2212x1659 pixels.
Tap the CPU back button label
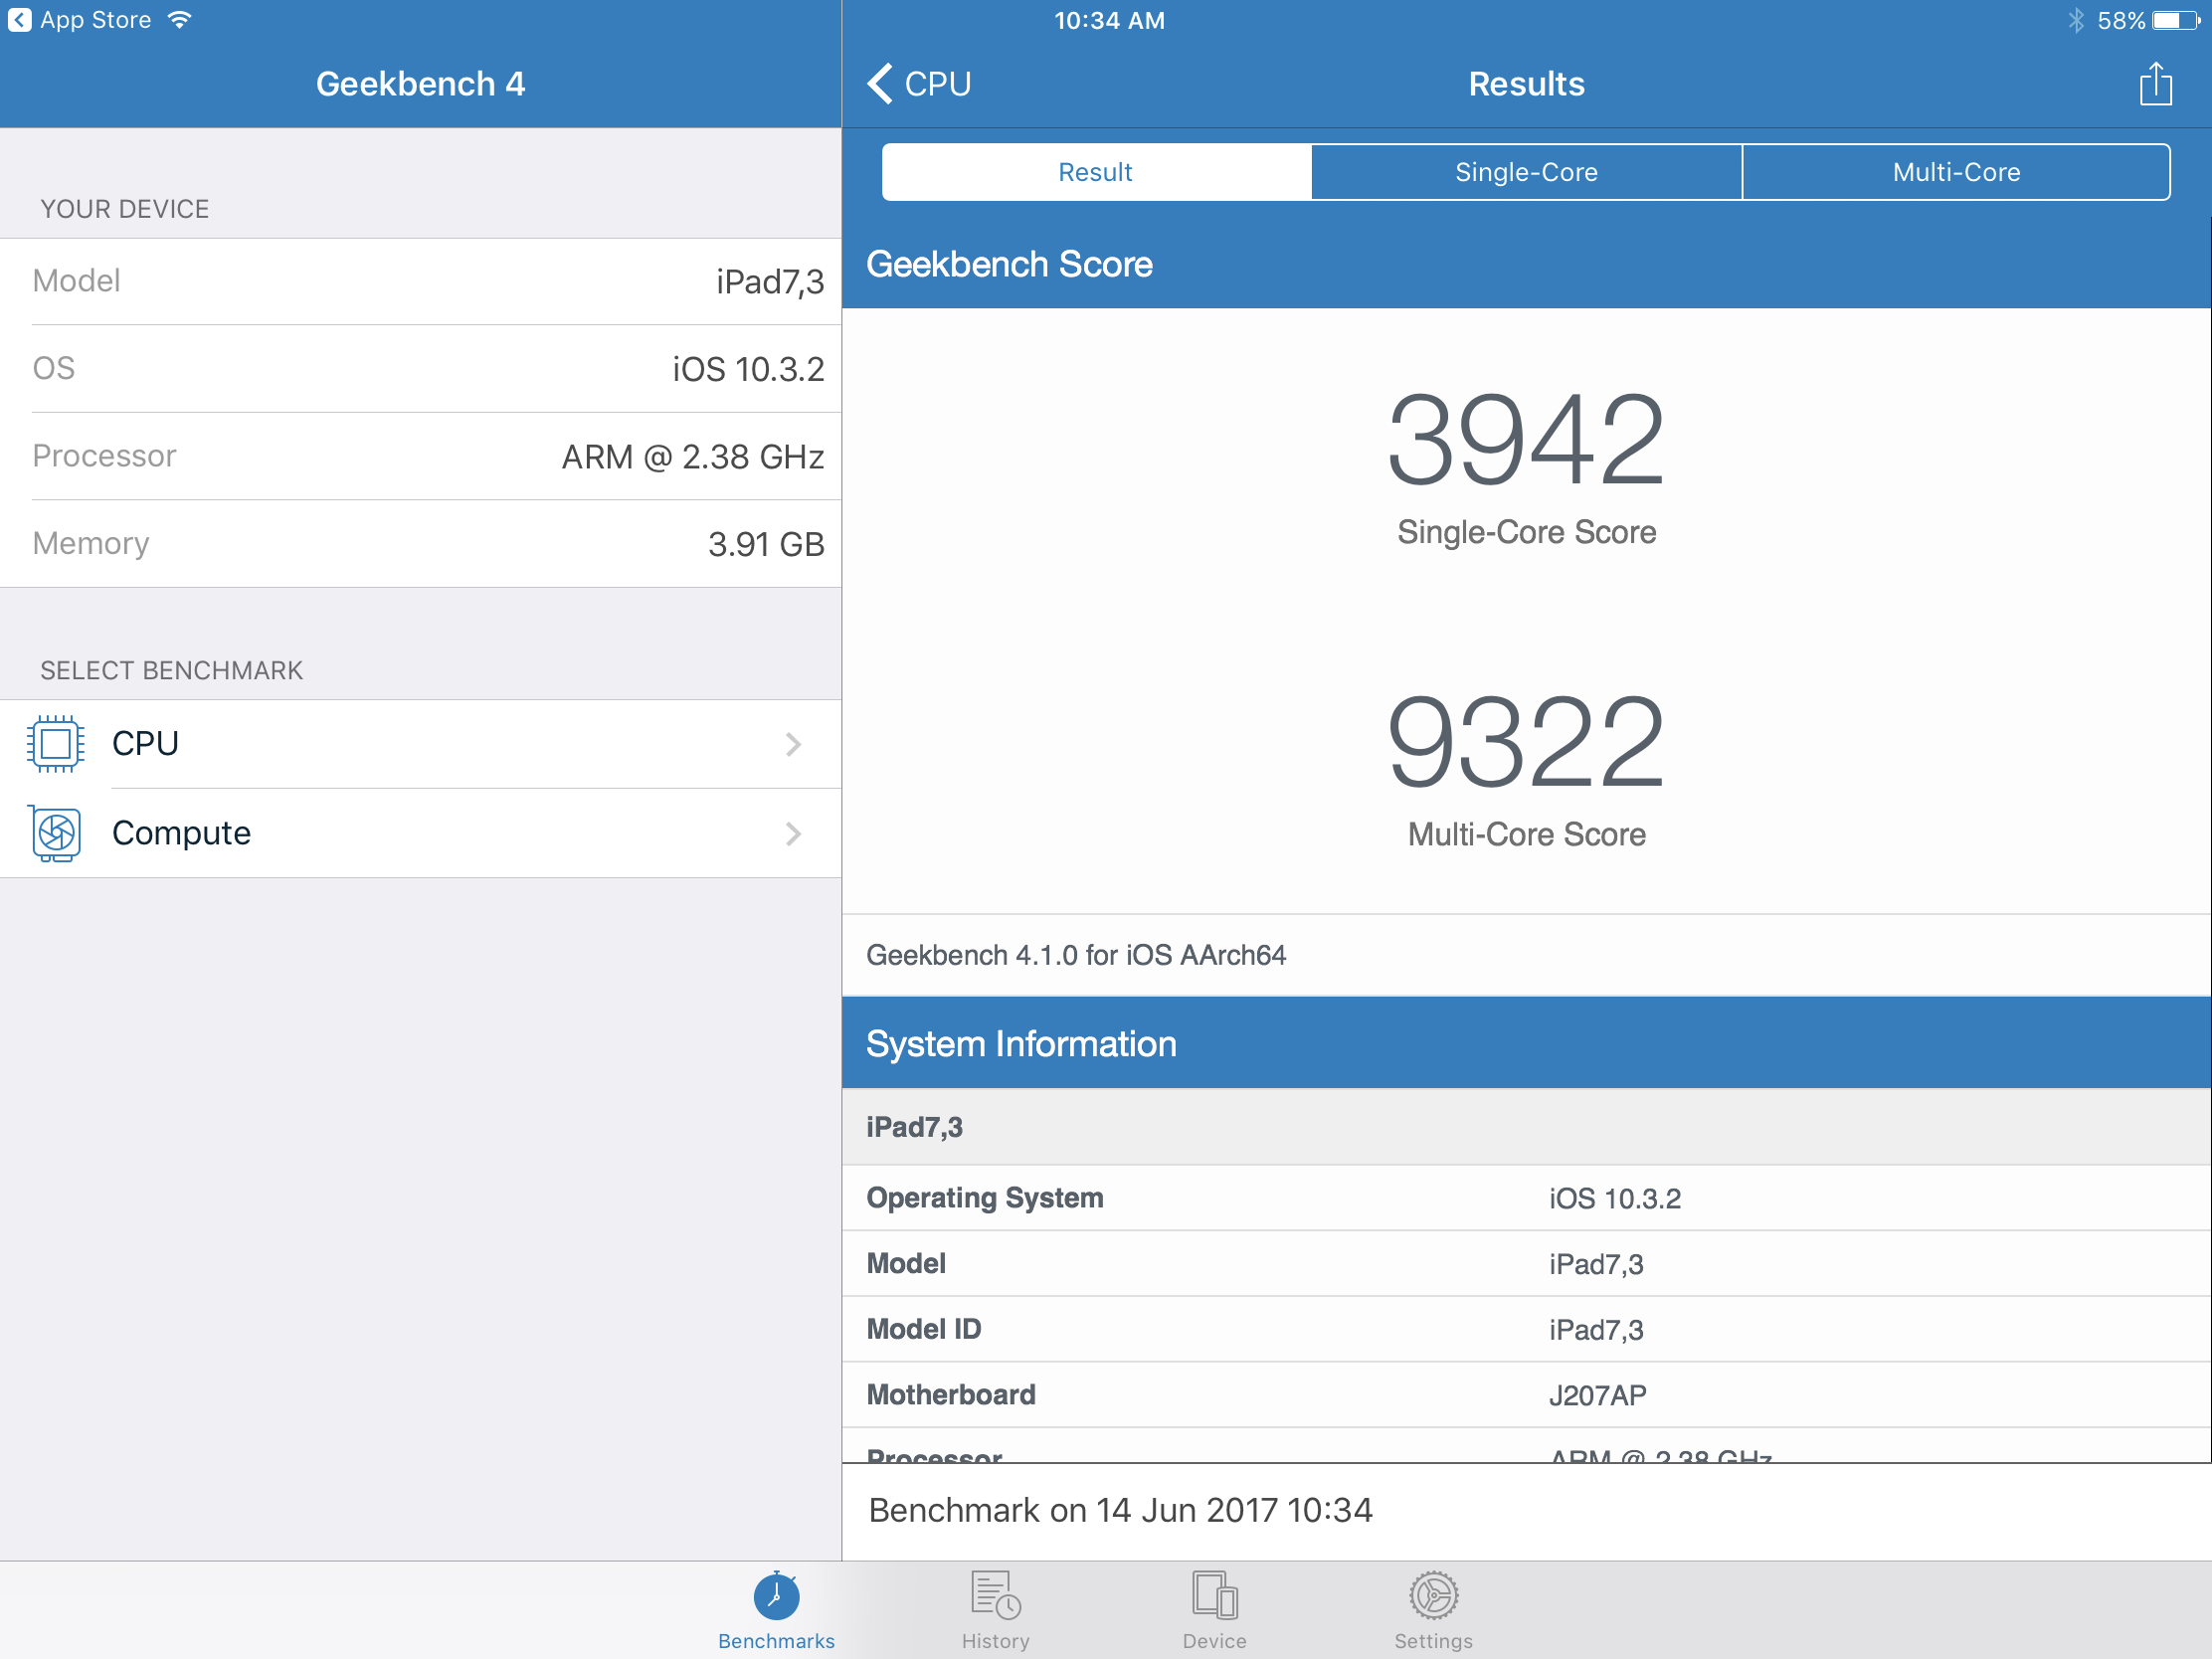(x=938, y=84)
